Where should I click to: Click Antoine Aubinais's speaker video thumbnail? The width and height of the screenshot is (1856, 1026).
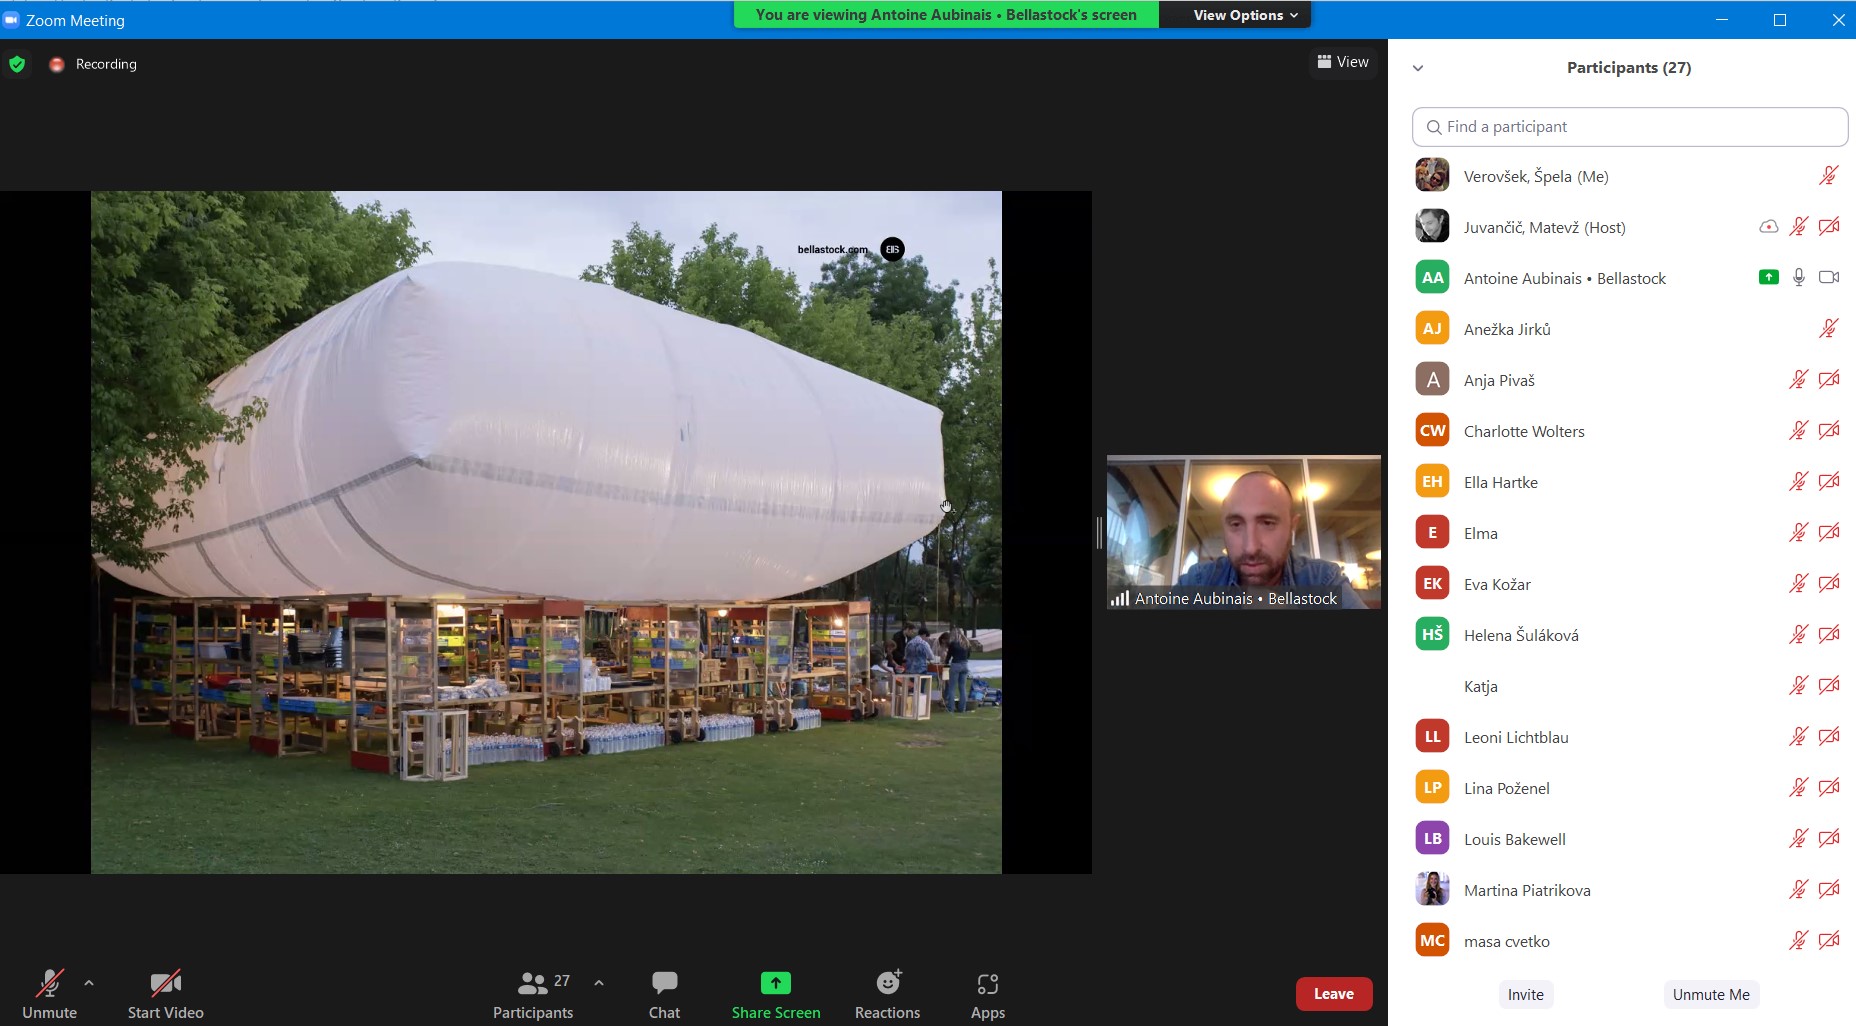coord(1243,532)
